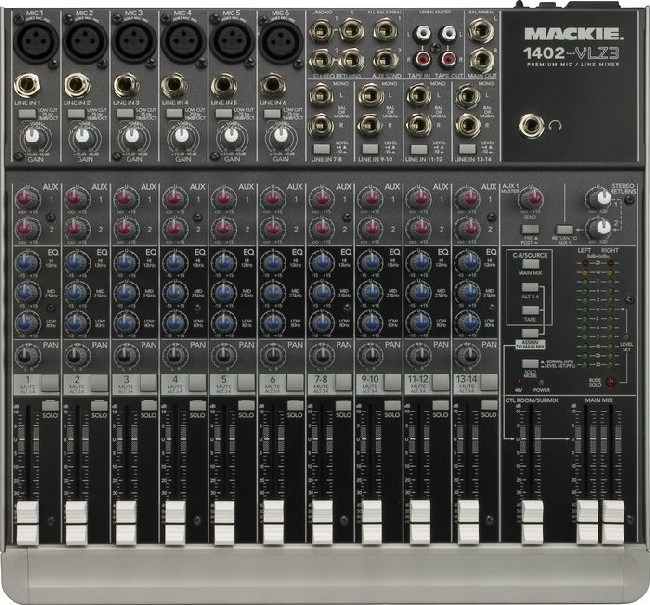Image resolution: width=650 pixels, height=605 pixels.
Task: Toggle the LEVEL switch for LINE IN 7-8
Action: (x=322, y=148)
